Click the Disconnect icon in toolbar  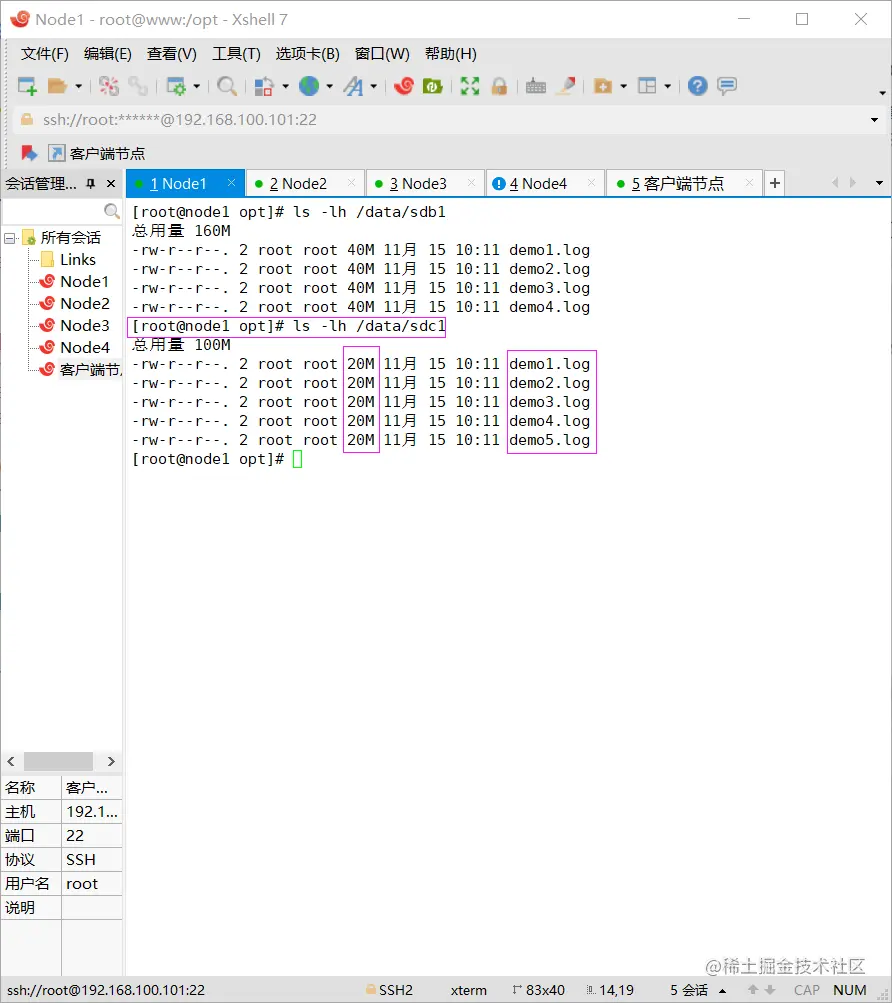coord(109,86)
